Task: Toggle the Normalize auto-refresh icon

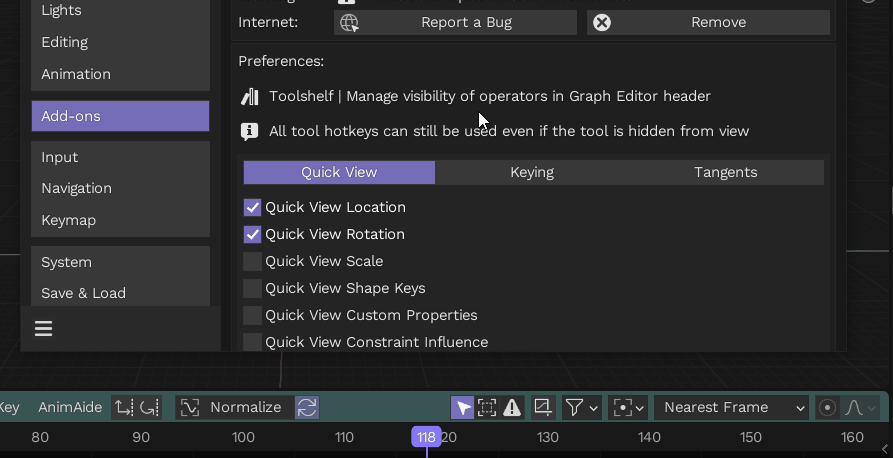Action: click(307, 407)
